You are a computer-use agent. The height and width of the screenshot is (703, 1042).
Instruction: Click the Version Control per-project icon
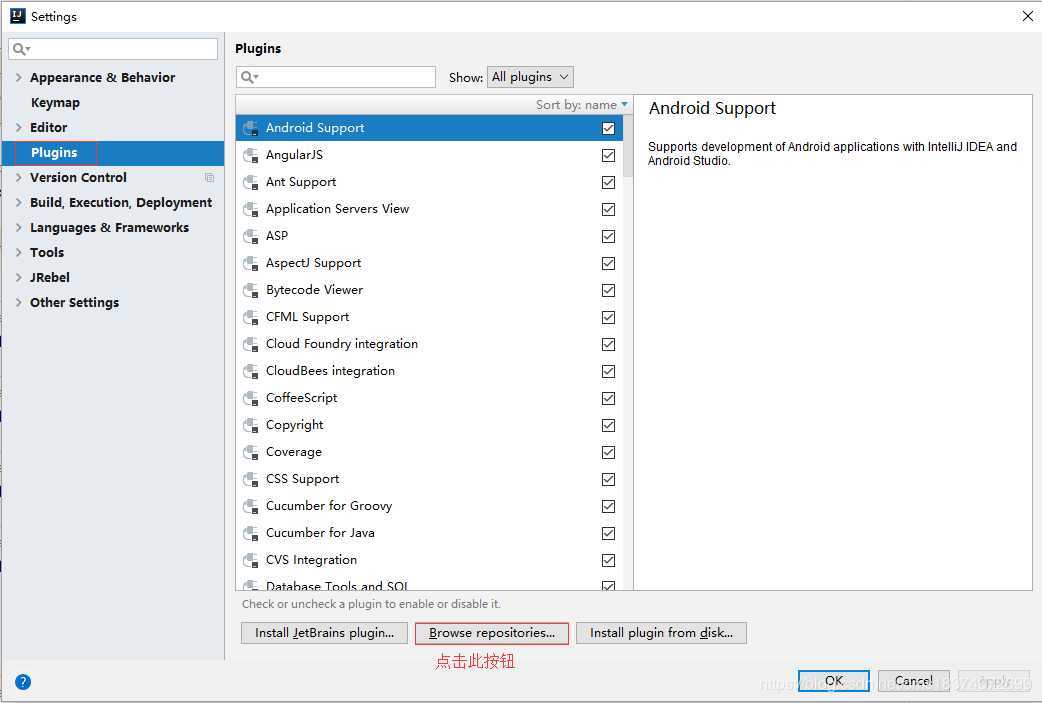[x=209, y=178]
